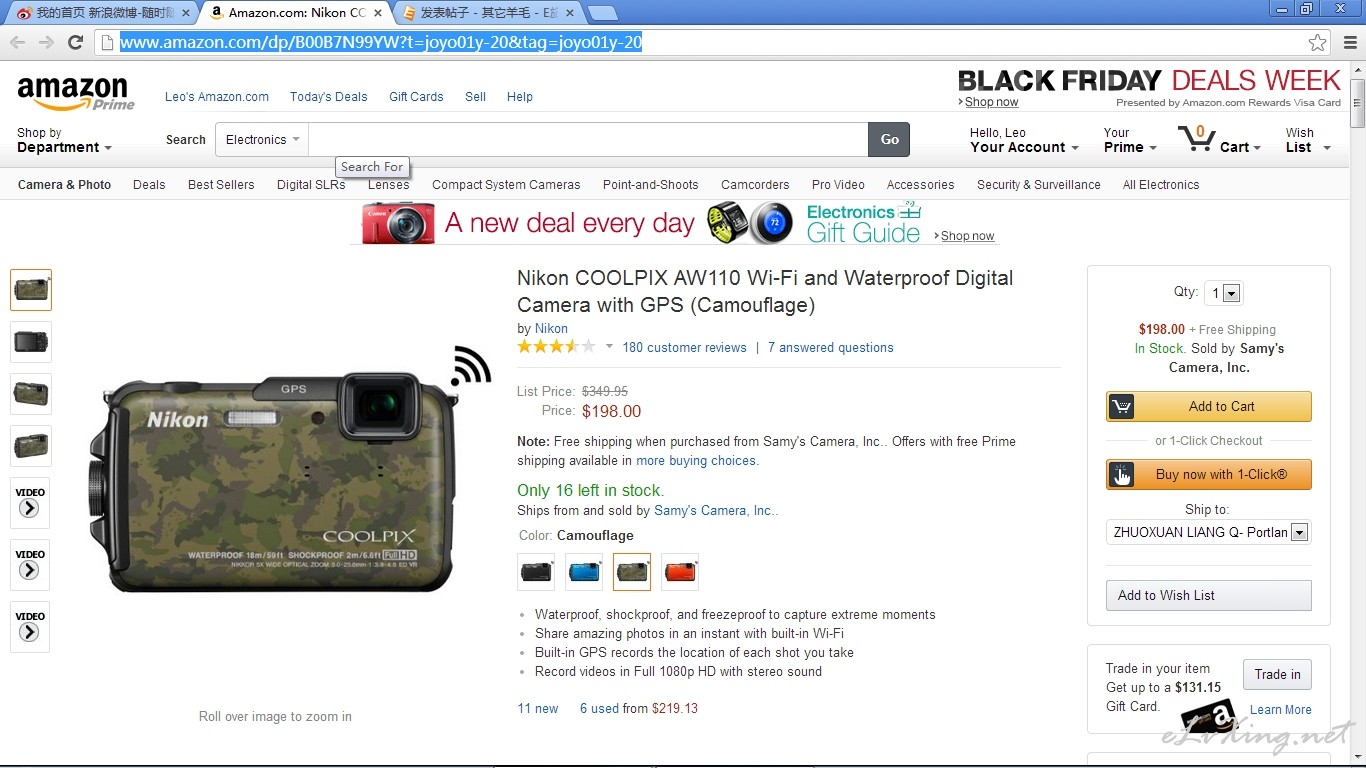This screenshot has height=768, width=1366.
Task: Select the fourth camera angle thumbnail
Action: pyautogui.click(x=31, y=446)
